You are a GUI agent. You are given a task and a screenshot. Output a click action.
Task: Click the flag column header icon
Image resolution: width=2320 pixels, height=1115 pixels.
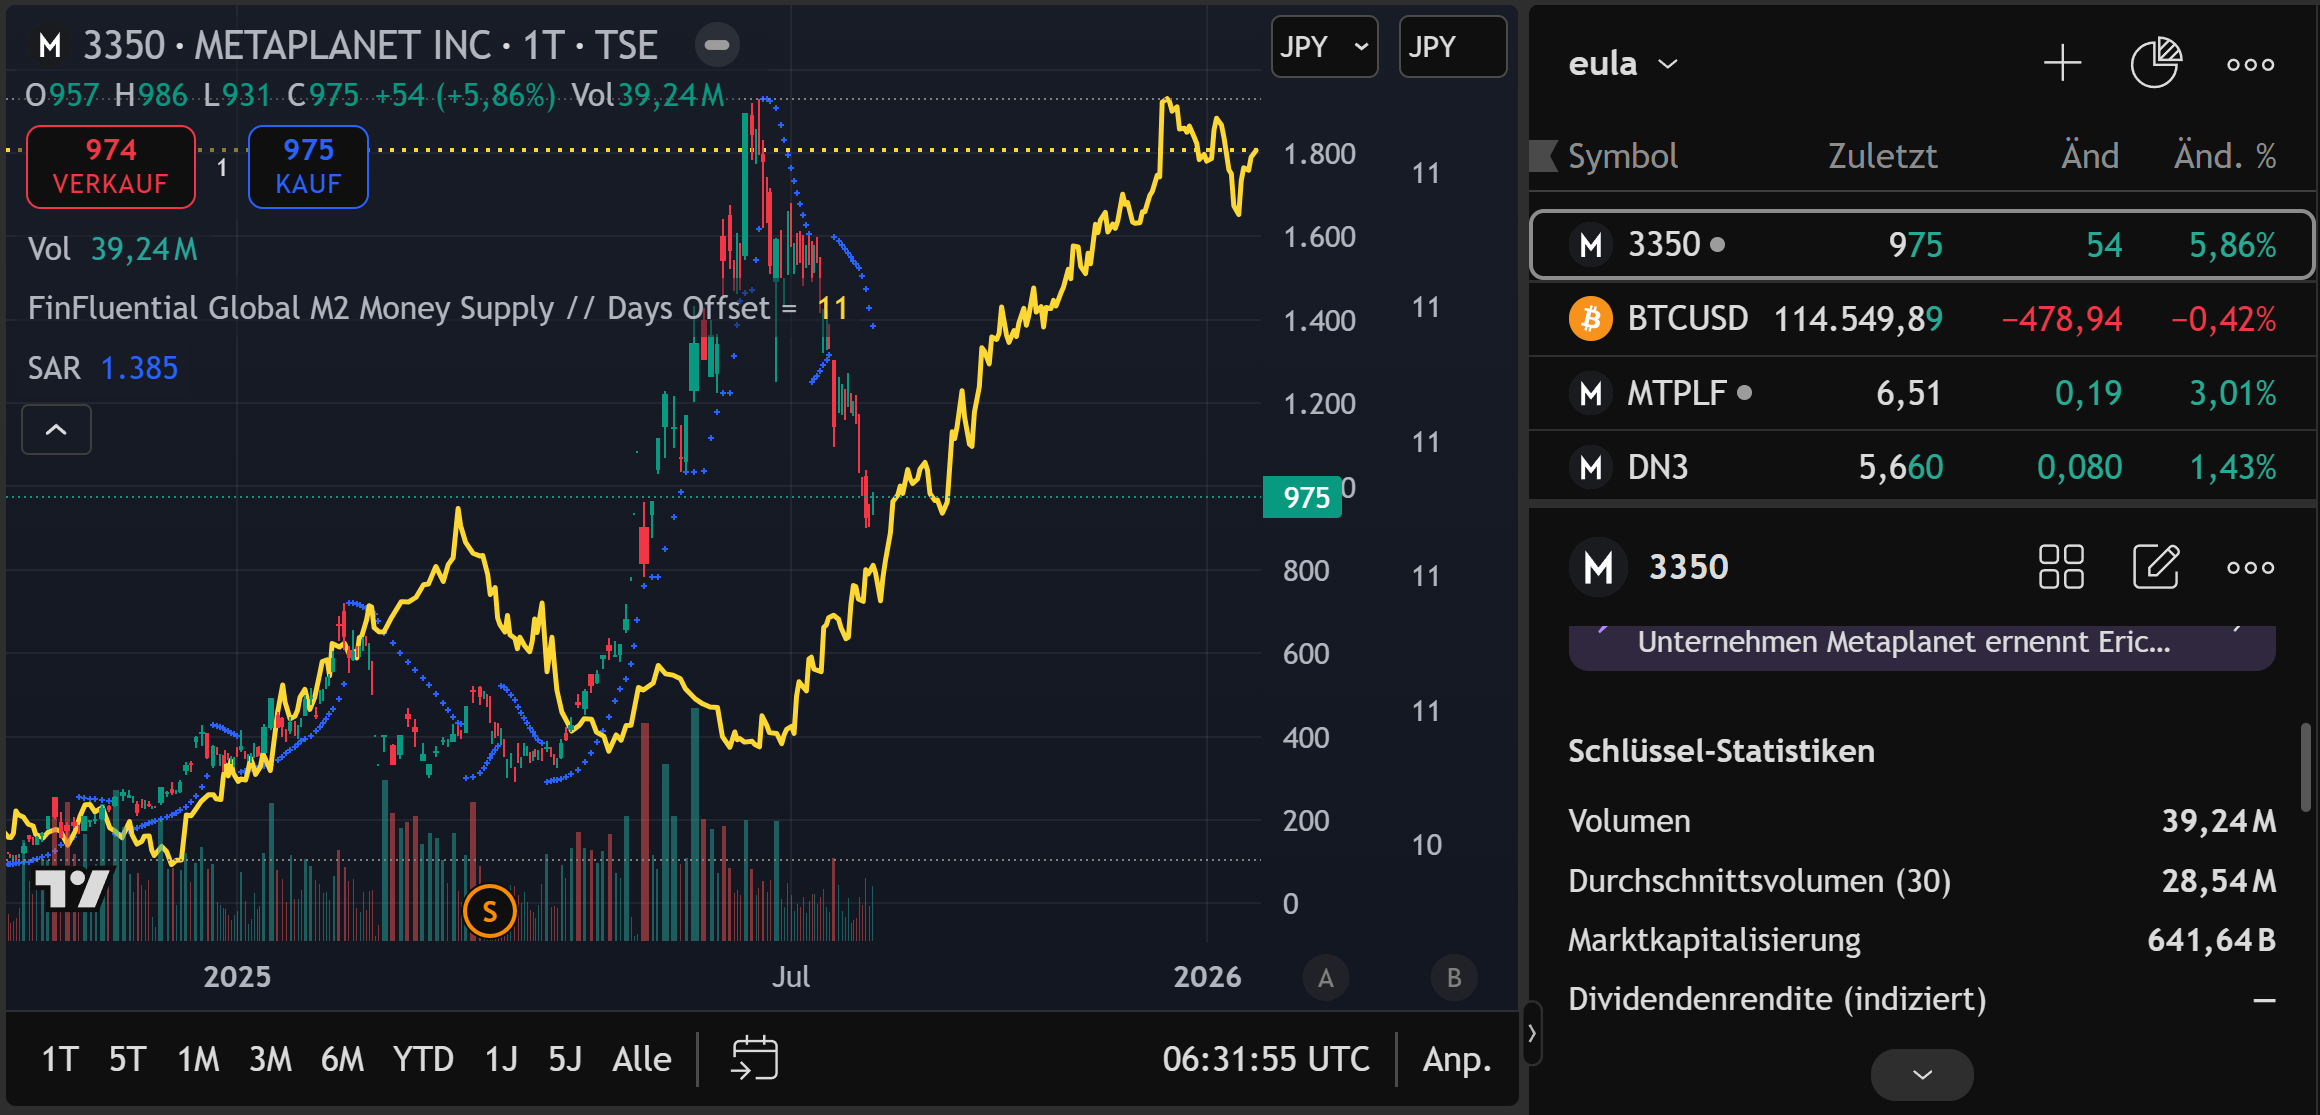1543,156
